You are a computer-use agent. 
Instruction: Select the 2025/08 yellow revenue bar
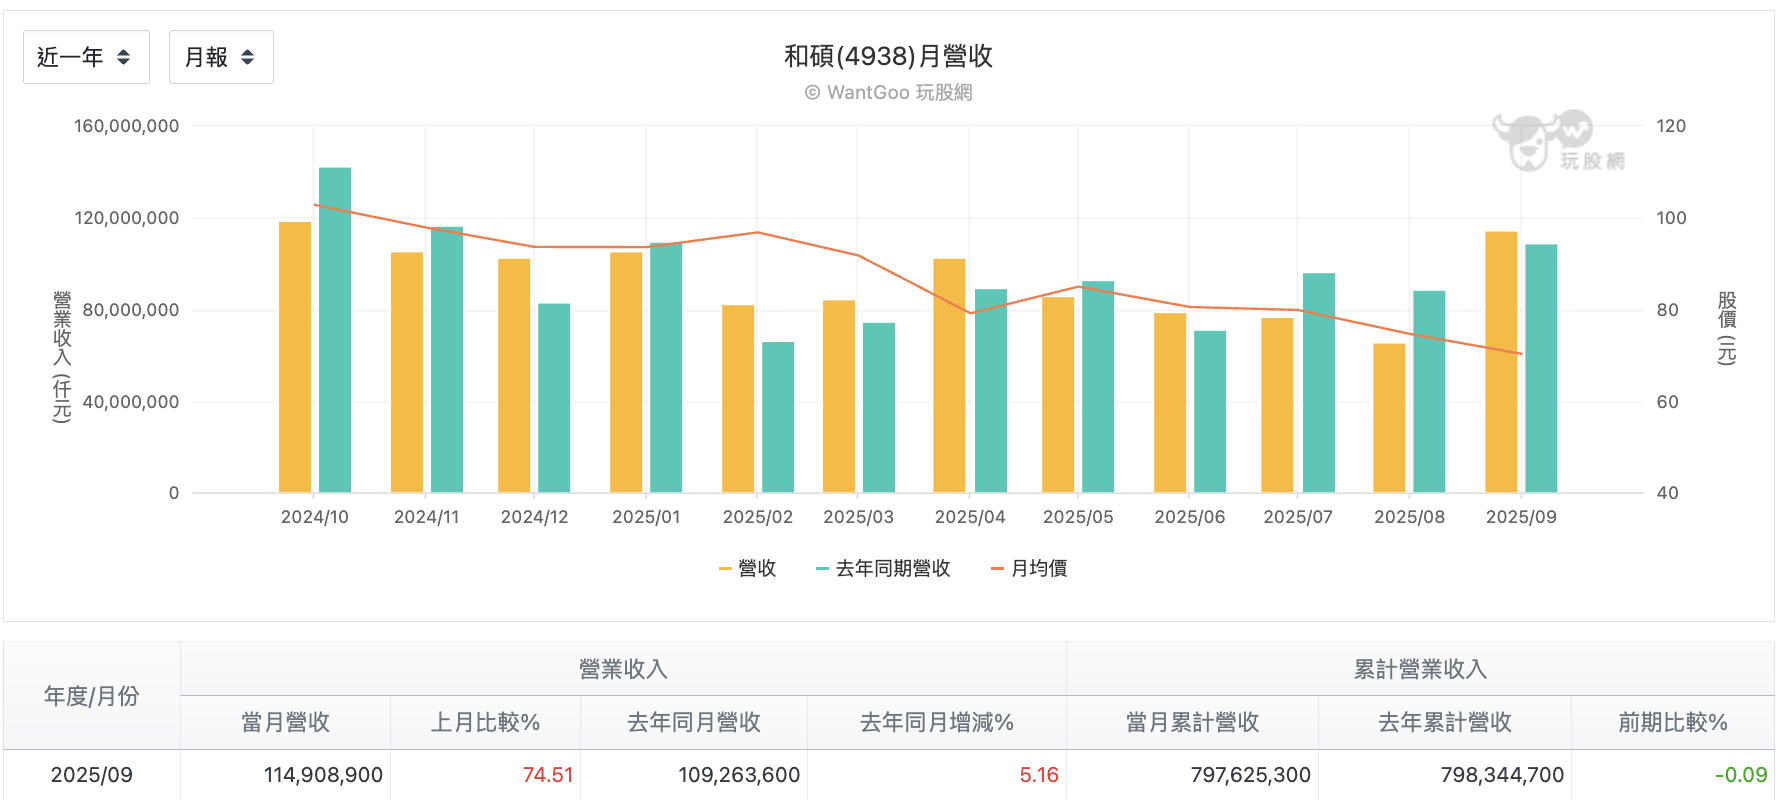click(1389, 418)
